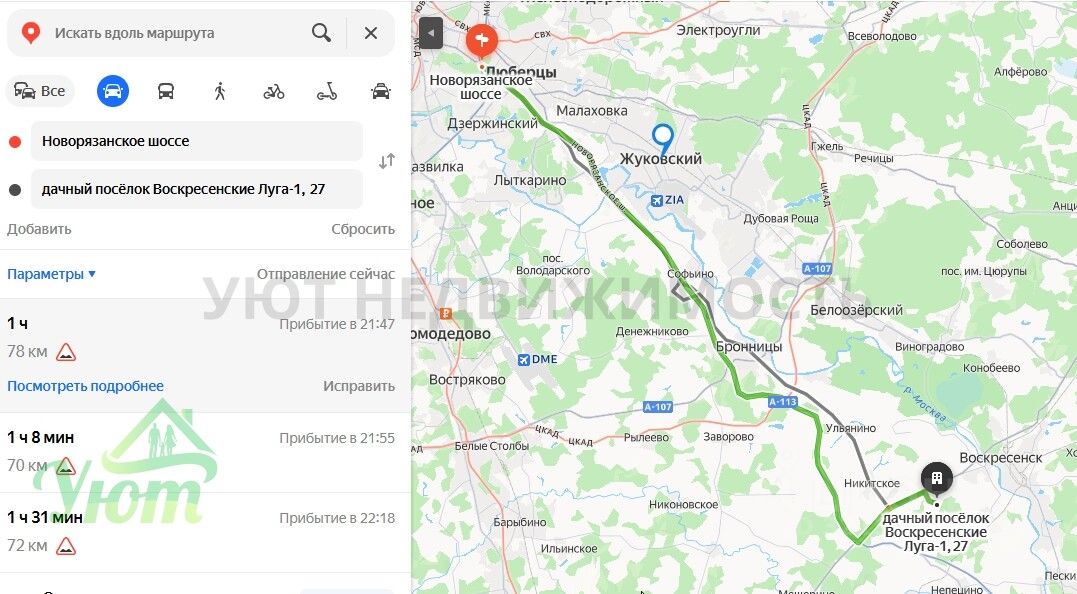This screenshot has height=594, width=1077.
Task: Select the car driving mode icon
Action: point(113,91)
